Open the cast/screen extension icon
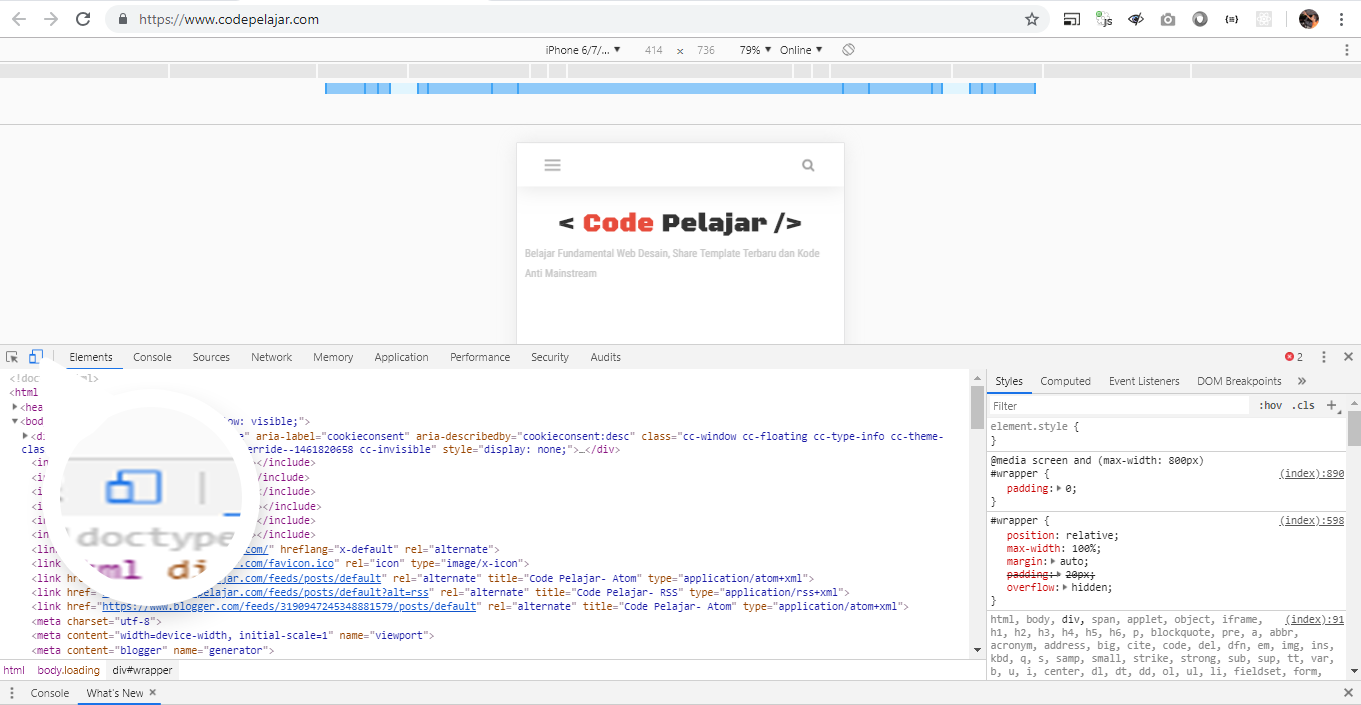 point(1071,19)
